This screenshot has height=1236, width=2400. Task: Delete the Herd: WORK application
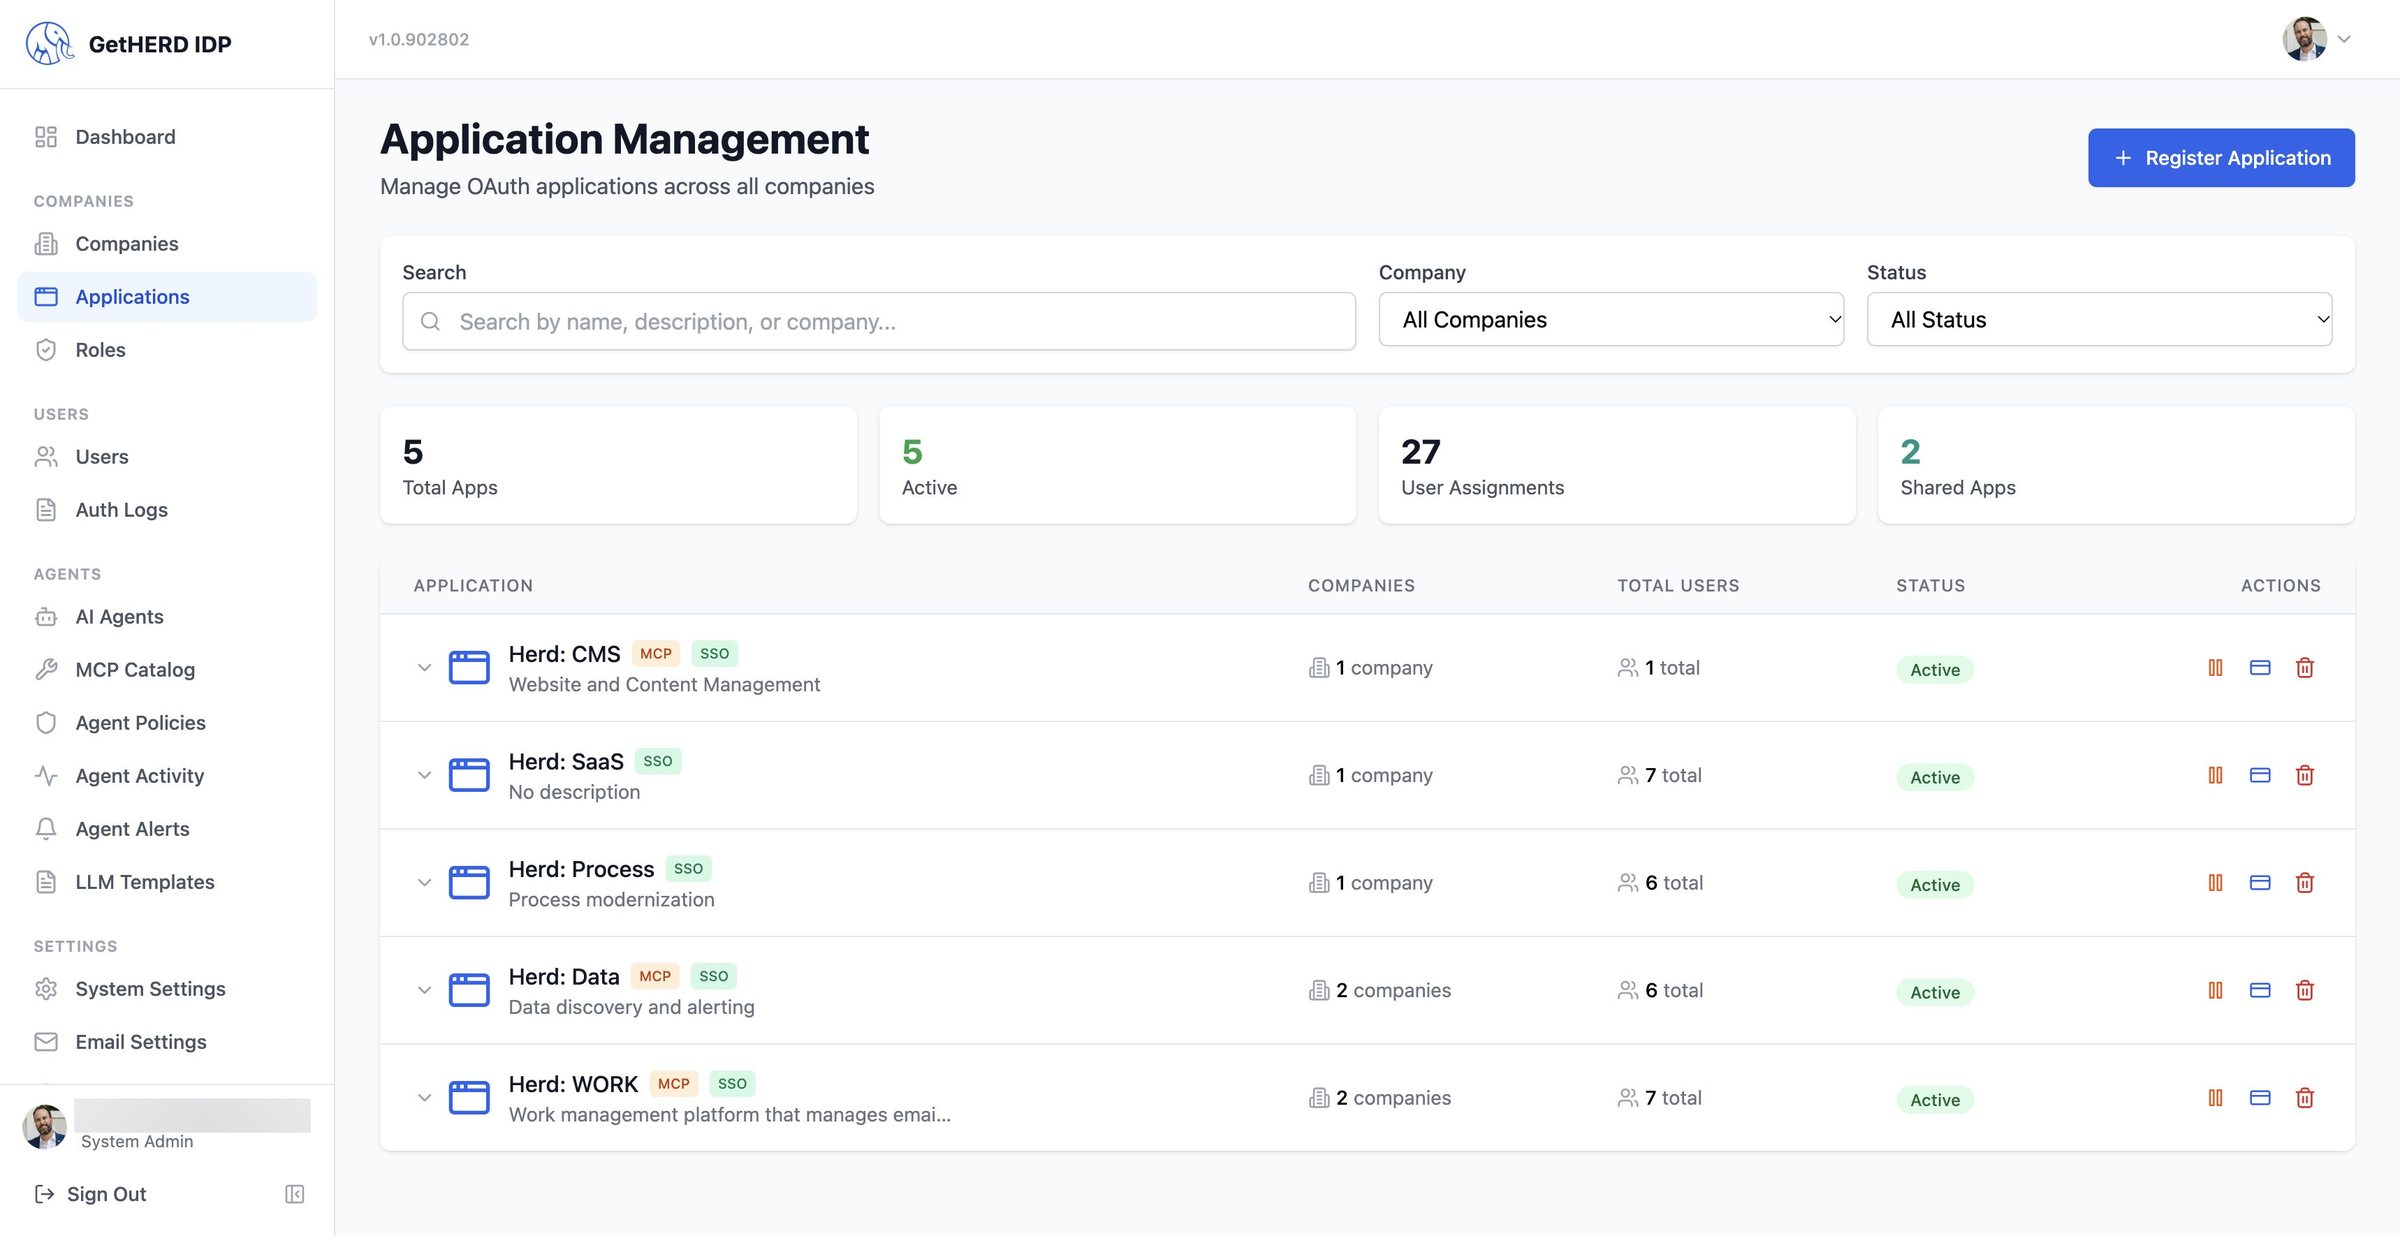pyautogui.click(x=2304, y=1097)
